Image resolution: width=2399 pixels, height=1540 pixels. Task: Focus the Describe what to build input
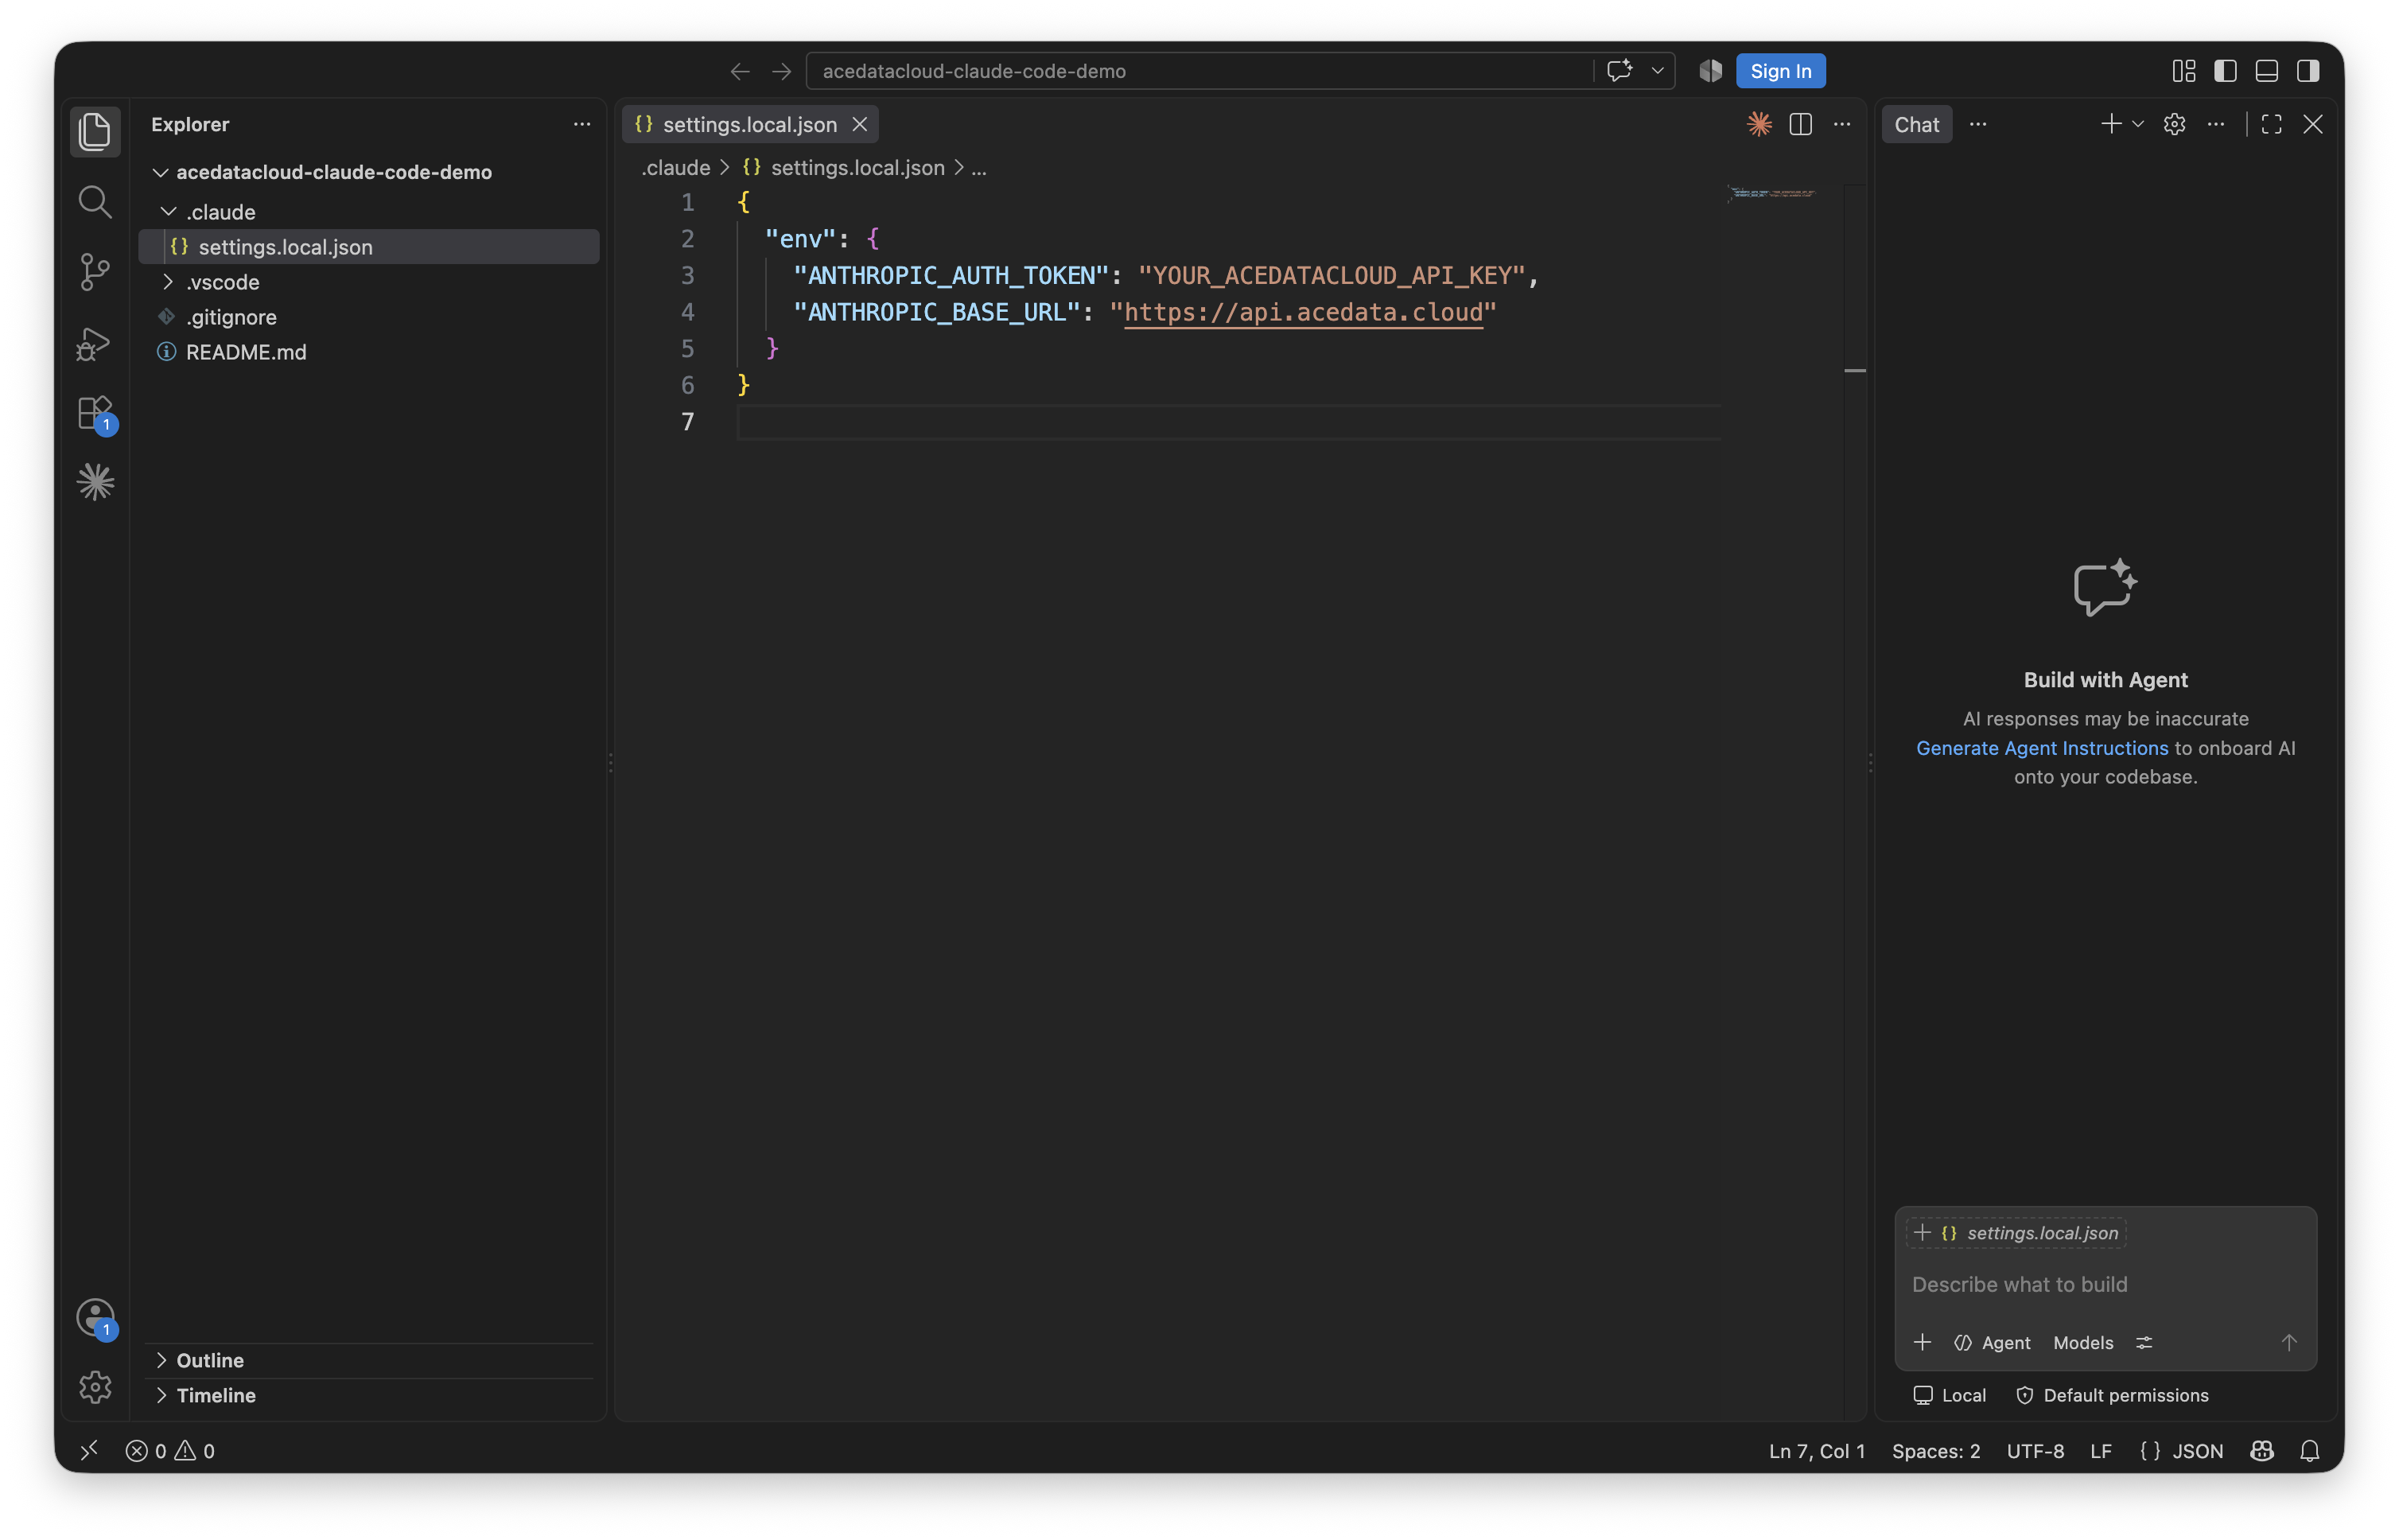2105,1284
